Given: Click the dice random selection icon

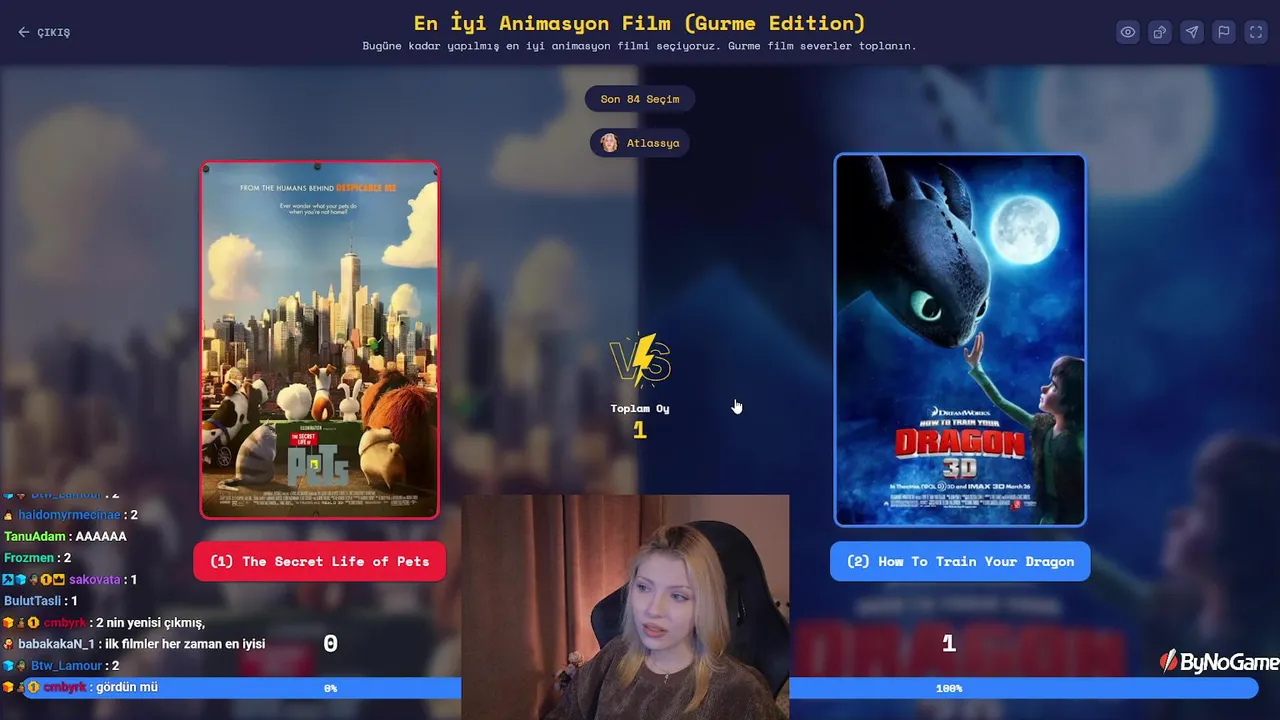Looking at the screenshot, I should (x=1160, y=32).
